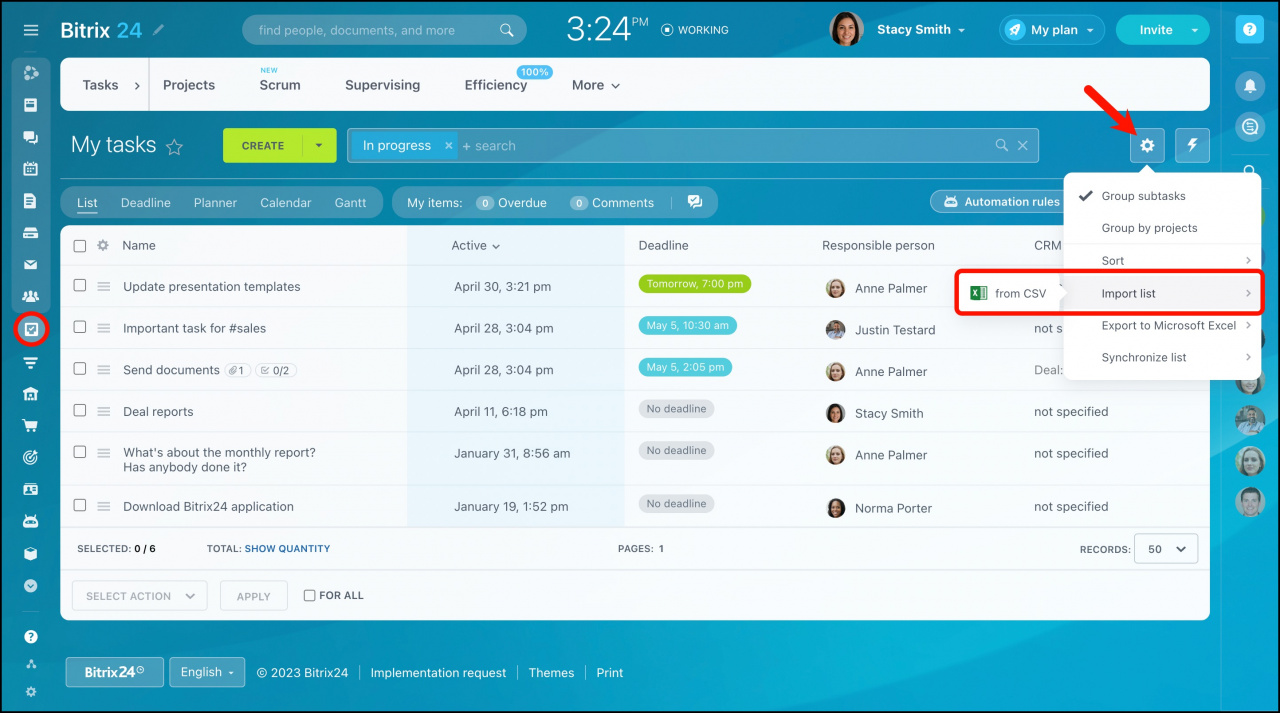This screenshot has height=713, width=1280.
Task: Open the chat icon in left sidebar
Action: [31, 137]
